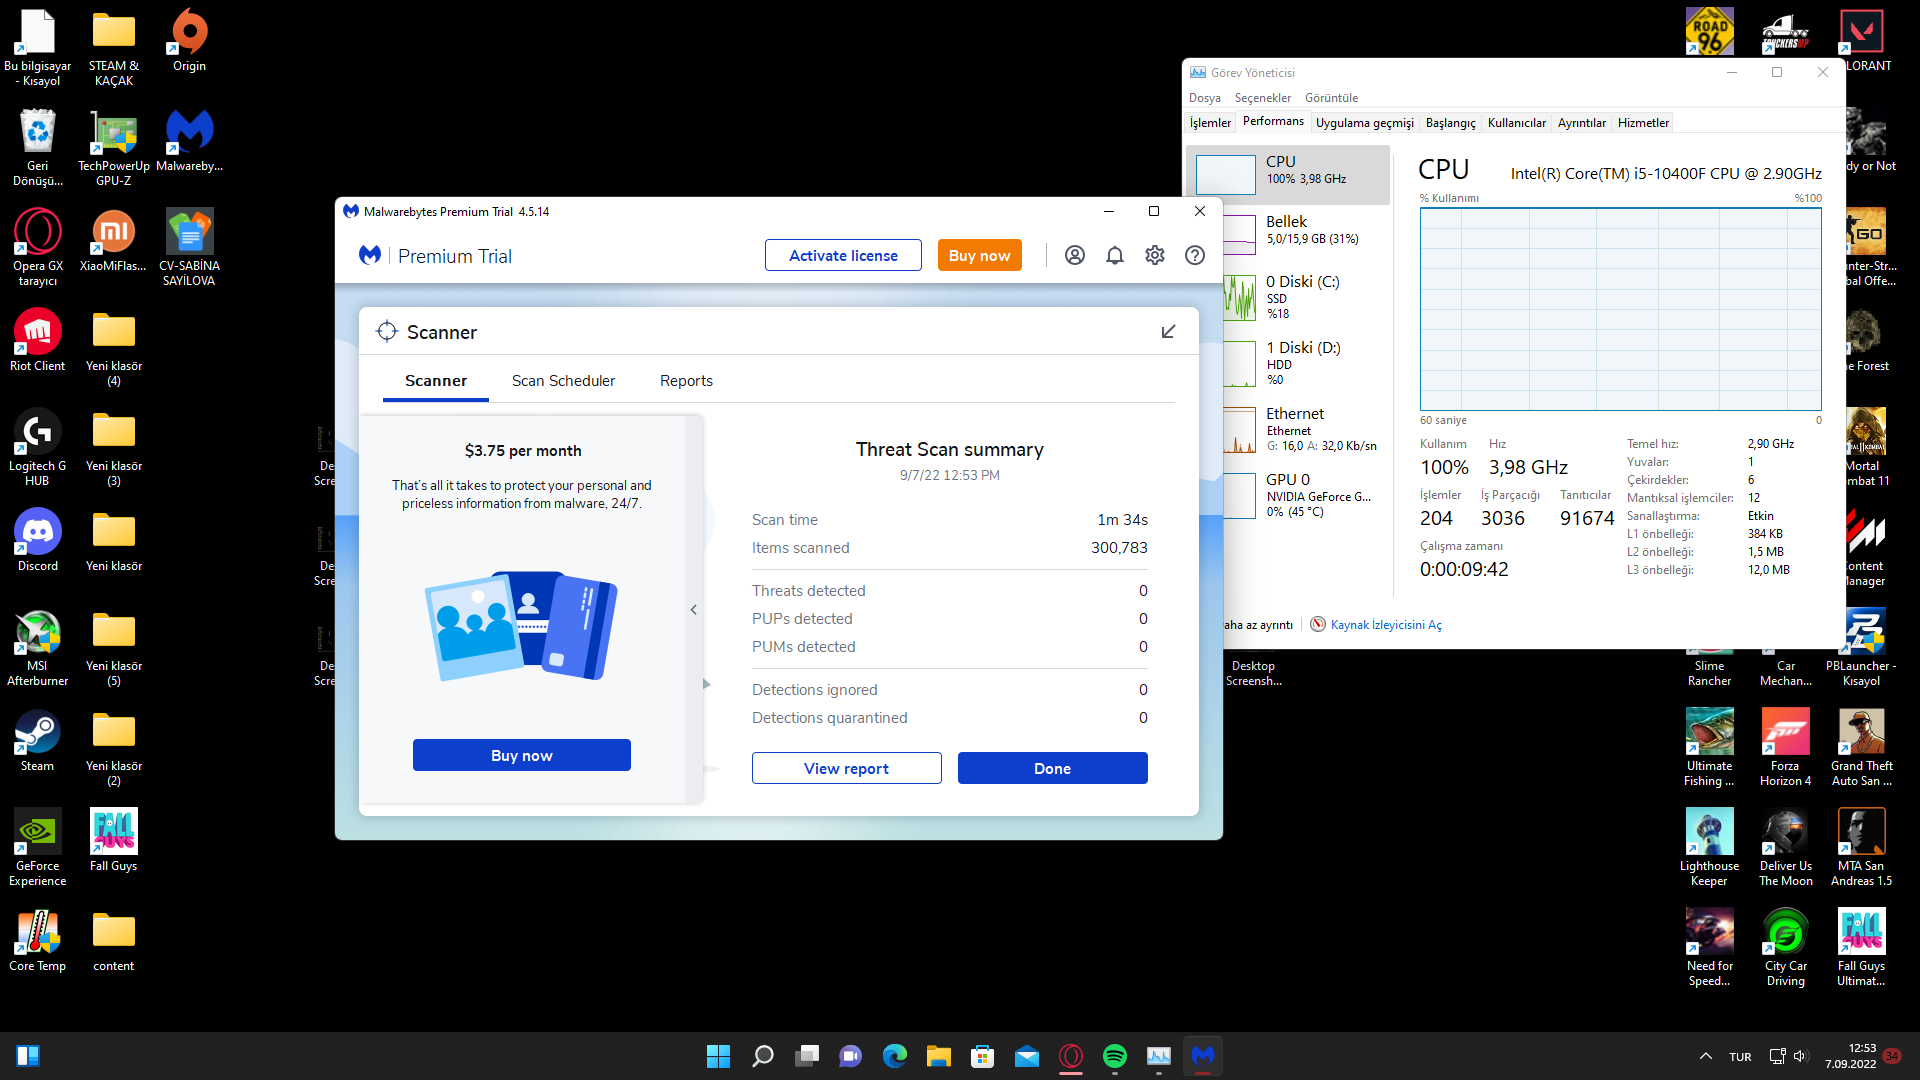Click View report button

(846, 768)
